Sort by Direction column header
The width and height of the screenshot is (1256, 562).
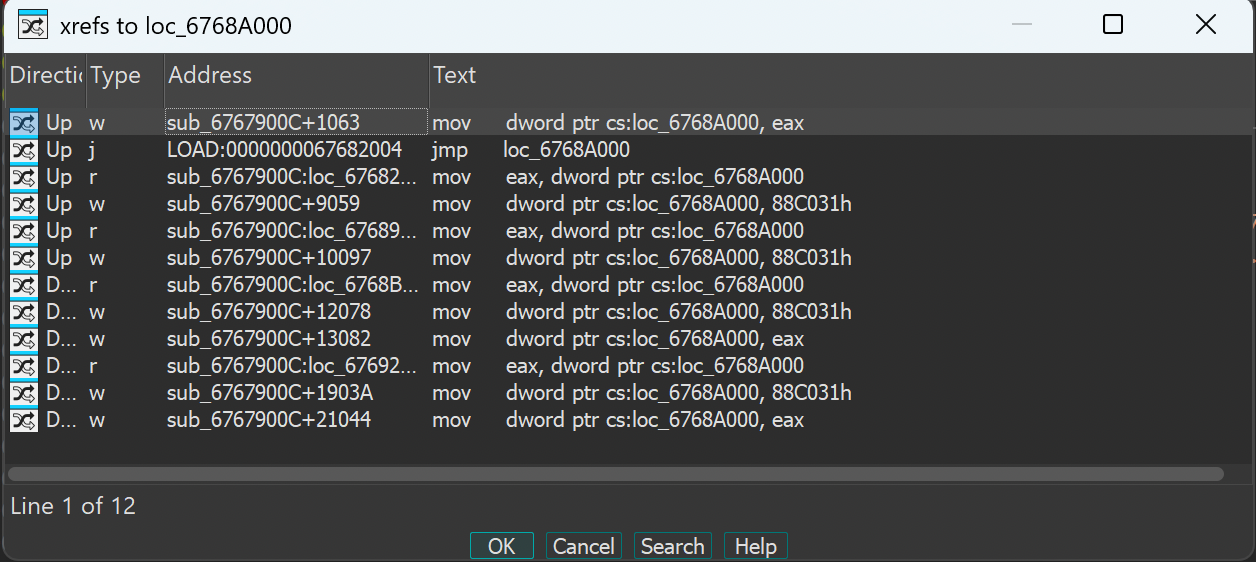[x=46, y=75]
